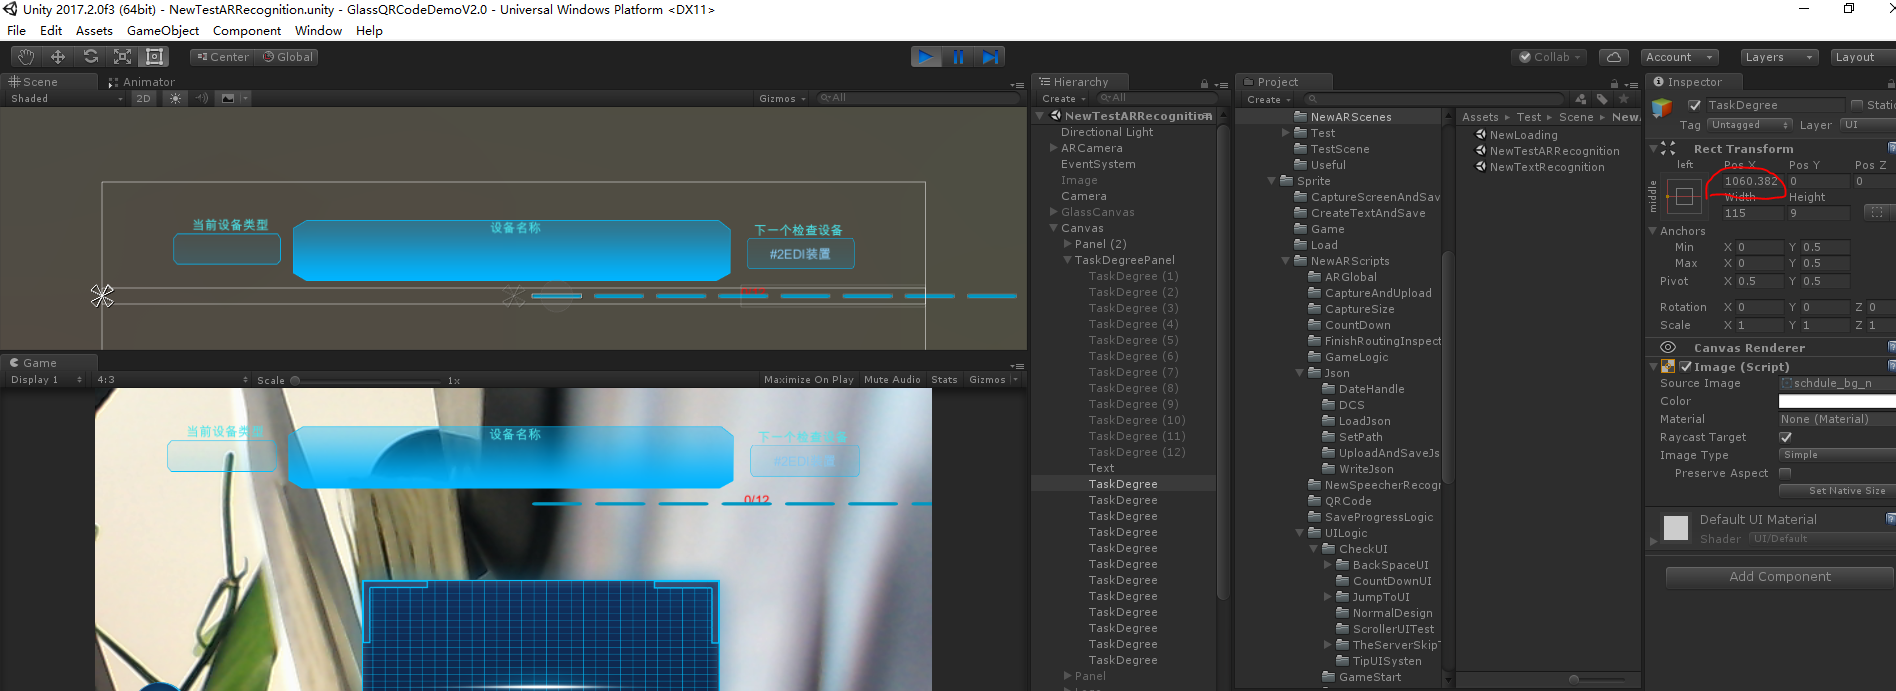
Task: Select the Hand tool in toolbar
Action: (26, 57)
